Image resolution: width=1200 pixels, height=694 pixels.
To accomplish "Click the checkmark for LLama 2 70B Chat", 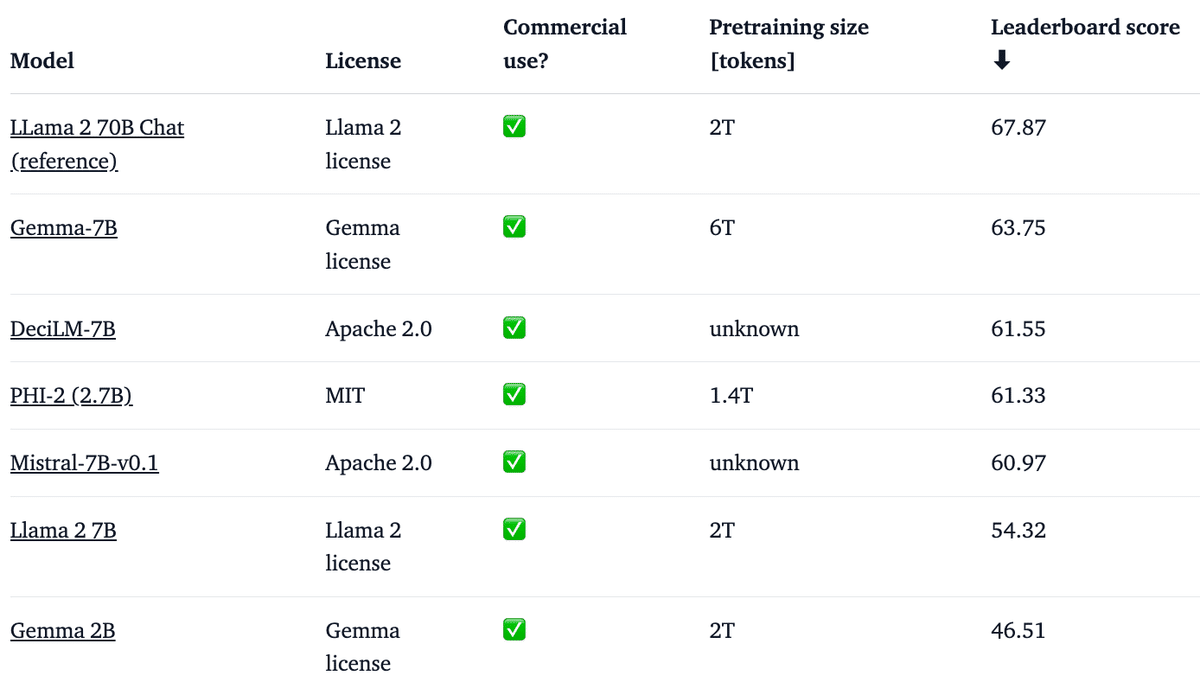I will [x=514, y=128].
